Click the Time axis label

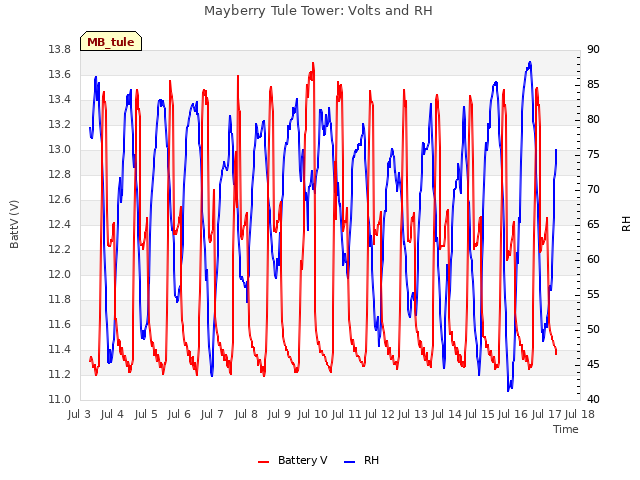pos(566,429)
